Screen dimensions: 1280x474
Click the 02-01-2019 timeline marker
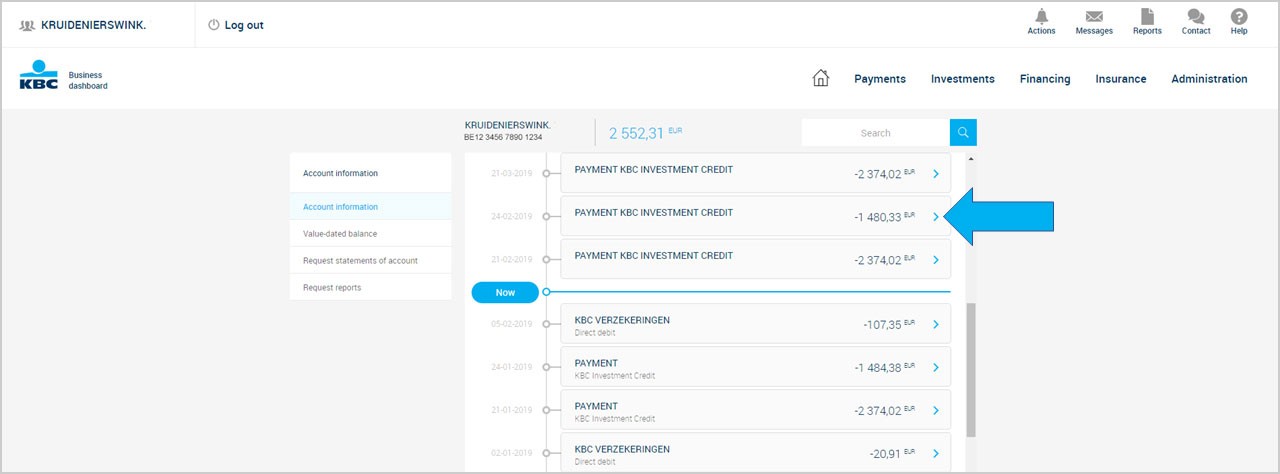[x=546, y=453]
